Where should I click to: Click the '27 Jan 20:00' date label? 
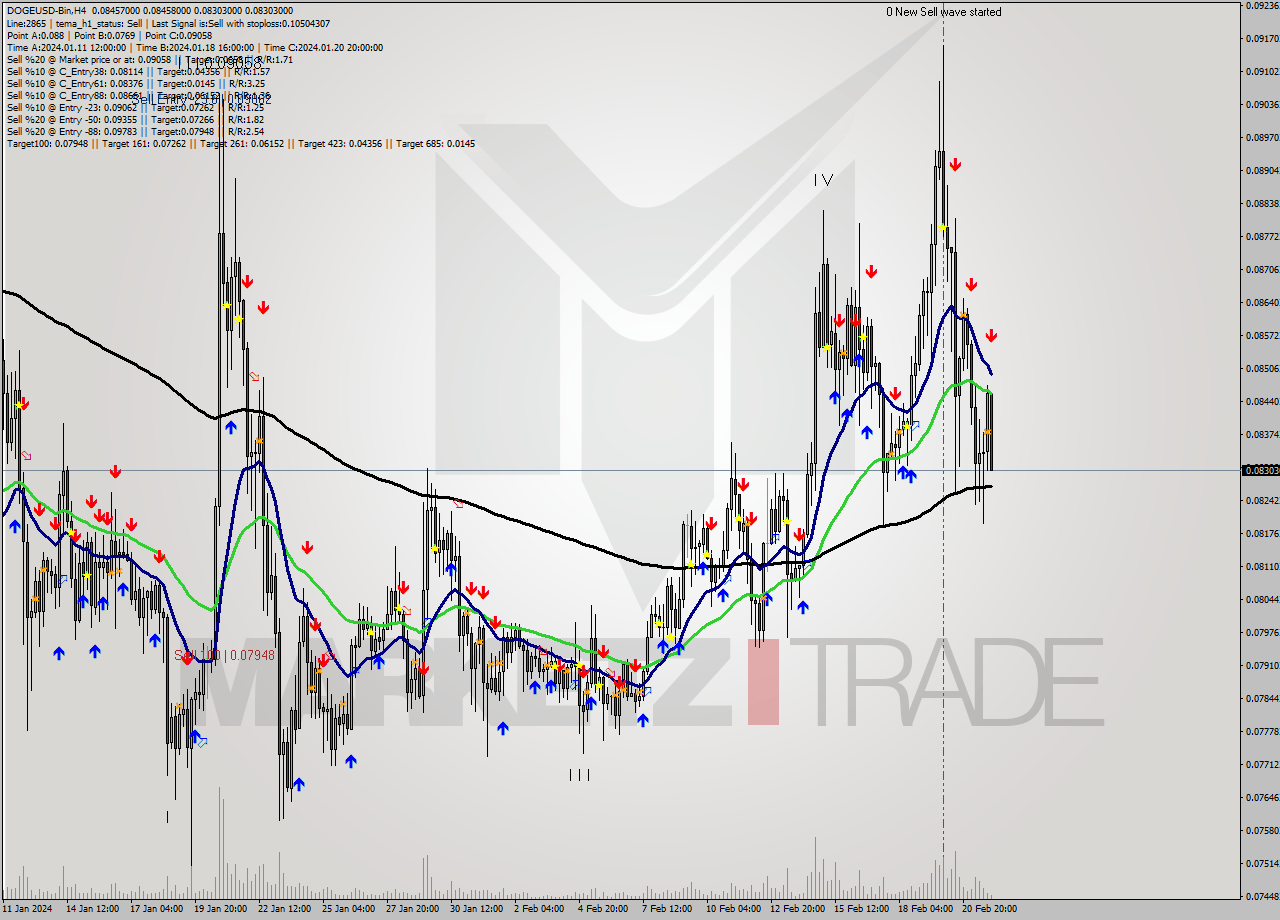click(x=412, y=909)
